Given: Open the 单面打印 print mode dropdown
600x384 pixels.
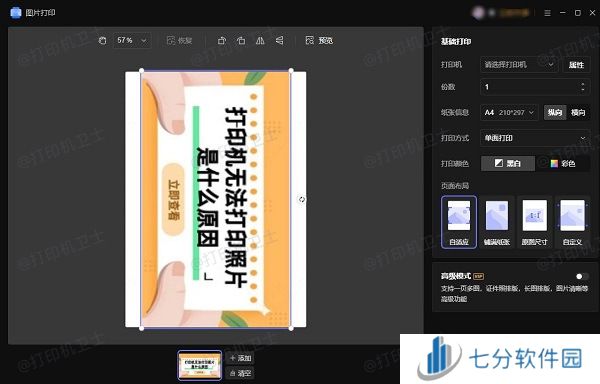Looking at the screenshot, I should [x=535, y=138].
